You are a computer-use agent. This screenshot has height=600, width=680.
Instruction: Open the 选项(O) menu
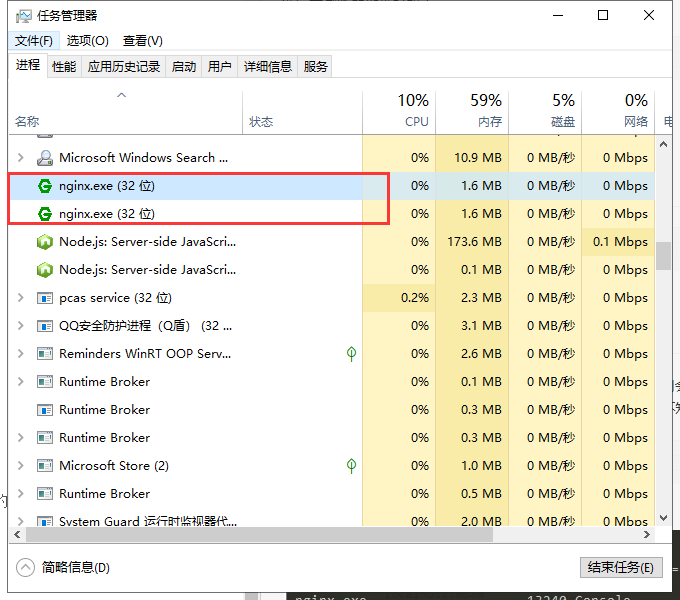click(88, 41)
